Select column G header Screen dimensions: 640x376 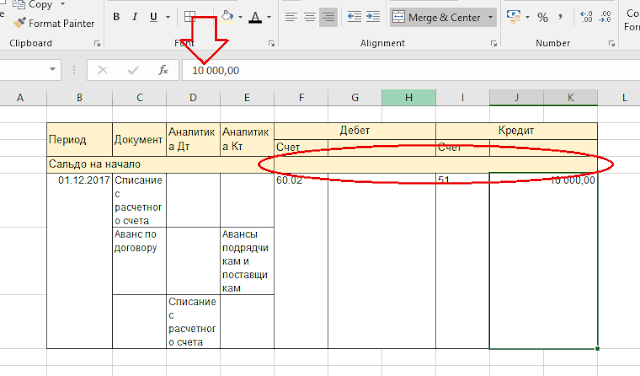(355, 98)
